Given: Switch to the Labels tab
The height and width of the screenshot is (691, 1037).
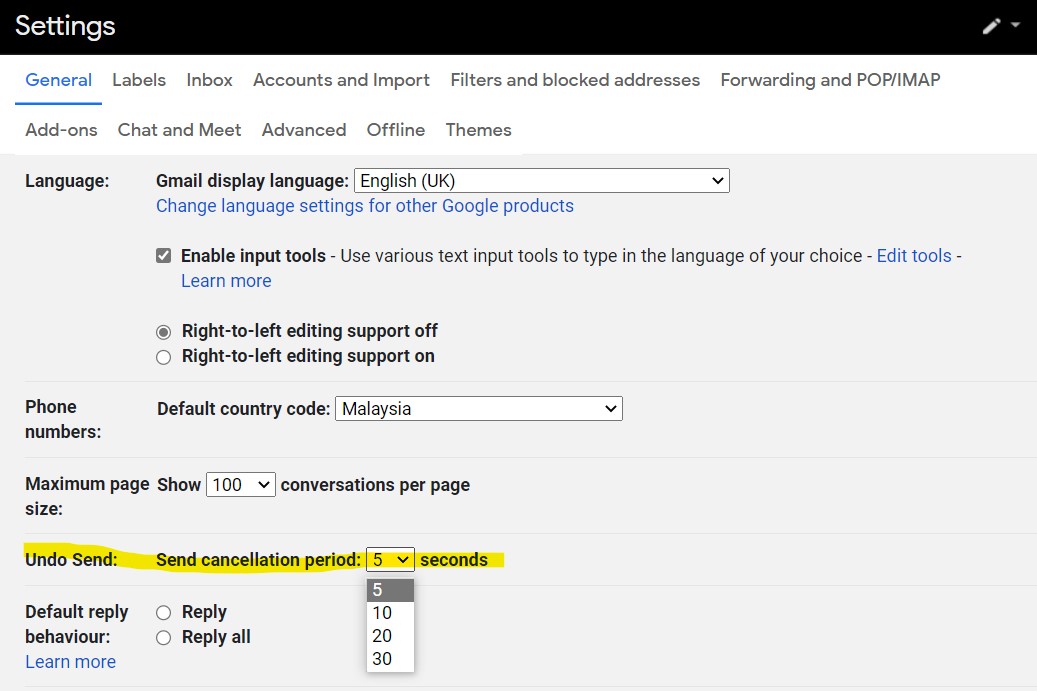Looking at the screenshot, I should pos(139,80).
